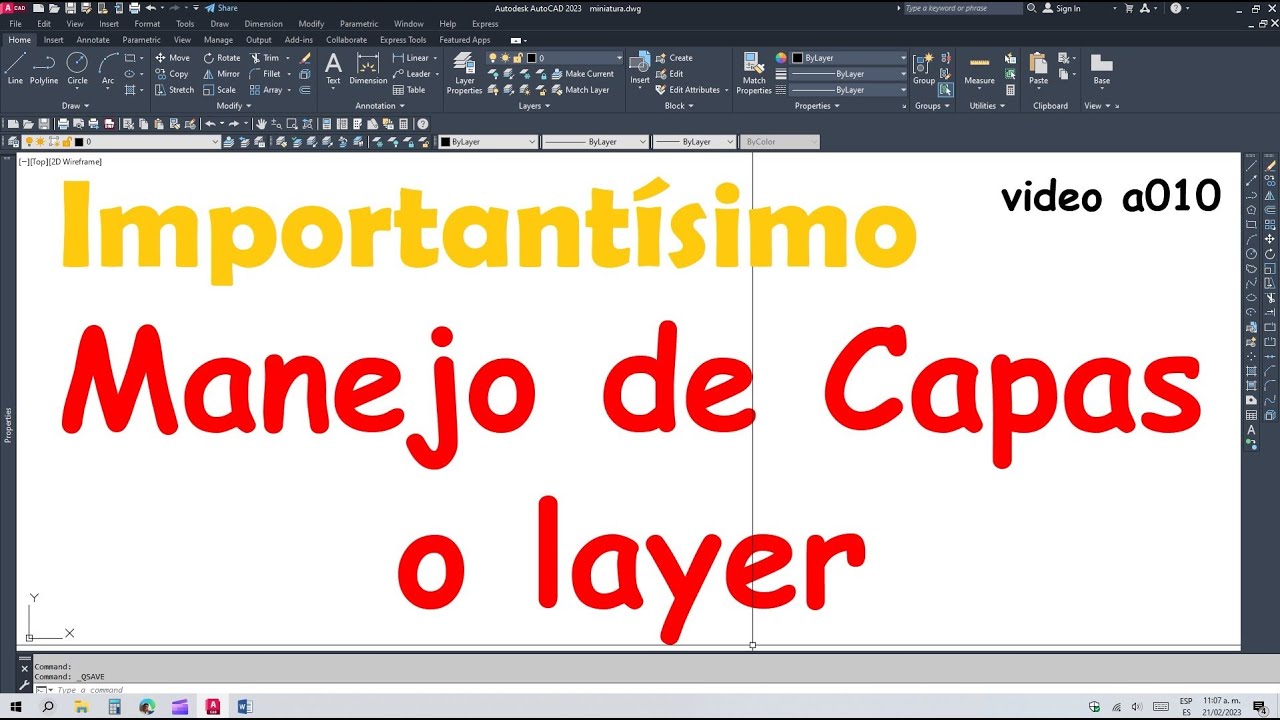Image resolution: width=1280 pixels, height=720 pixels.
Task: Select the Polyline tool
Action: tap(44, 69)
